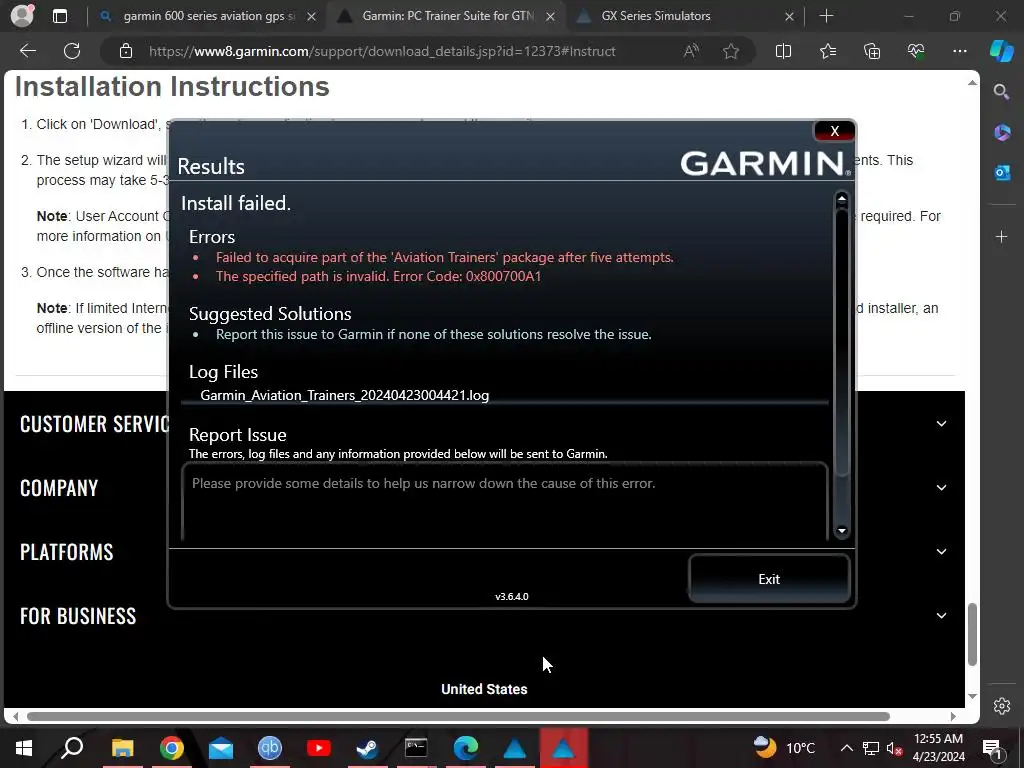Open Browser essentials heart icon

[916, 51]
